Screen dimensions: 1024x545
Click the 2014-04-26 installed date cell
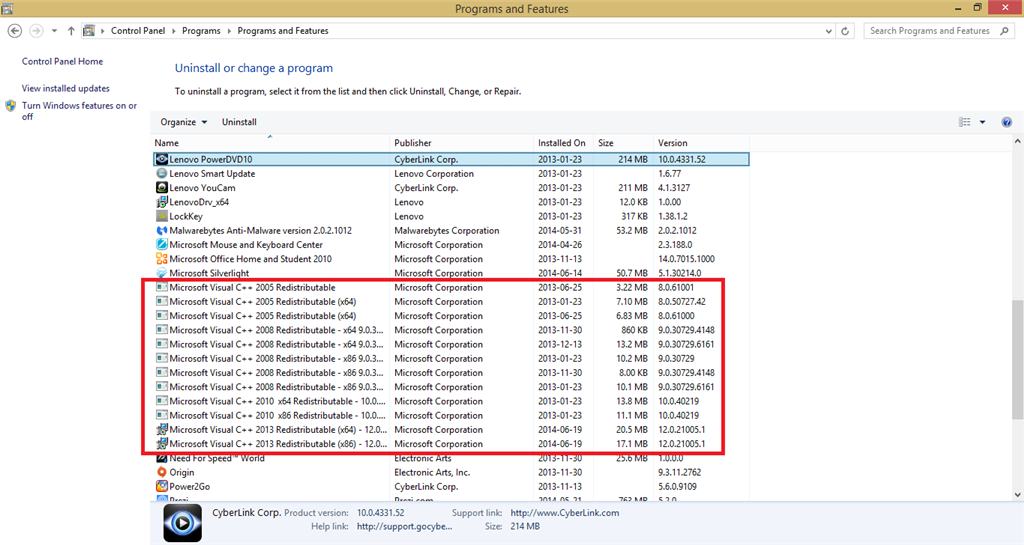(x=560, y=245)
